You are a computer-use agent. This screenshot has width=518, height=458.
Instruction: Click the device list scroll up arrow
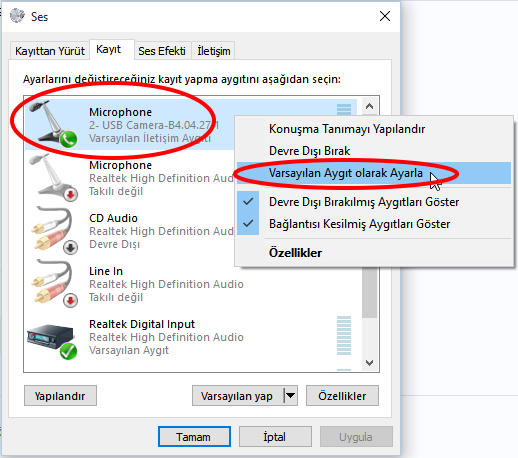(369, 106)
